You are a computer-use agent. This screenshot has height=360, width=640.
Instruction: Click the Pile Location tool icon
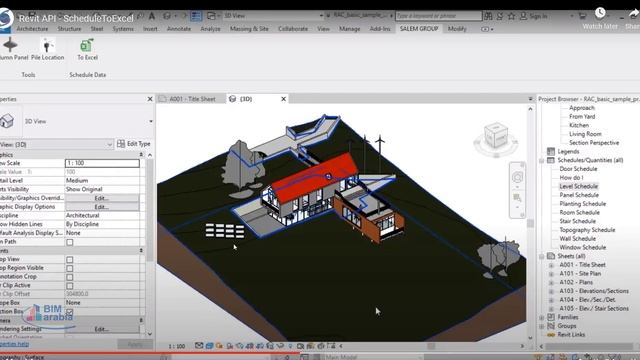(x=47, y=45)
